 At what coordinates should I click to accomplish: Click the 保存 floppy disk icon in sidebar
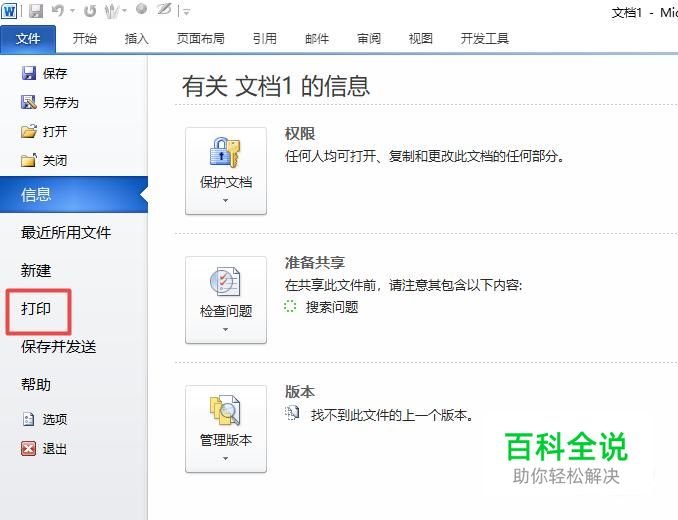(x=29, y=73)
